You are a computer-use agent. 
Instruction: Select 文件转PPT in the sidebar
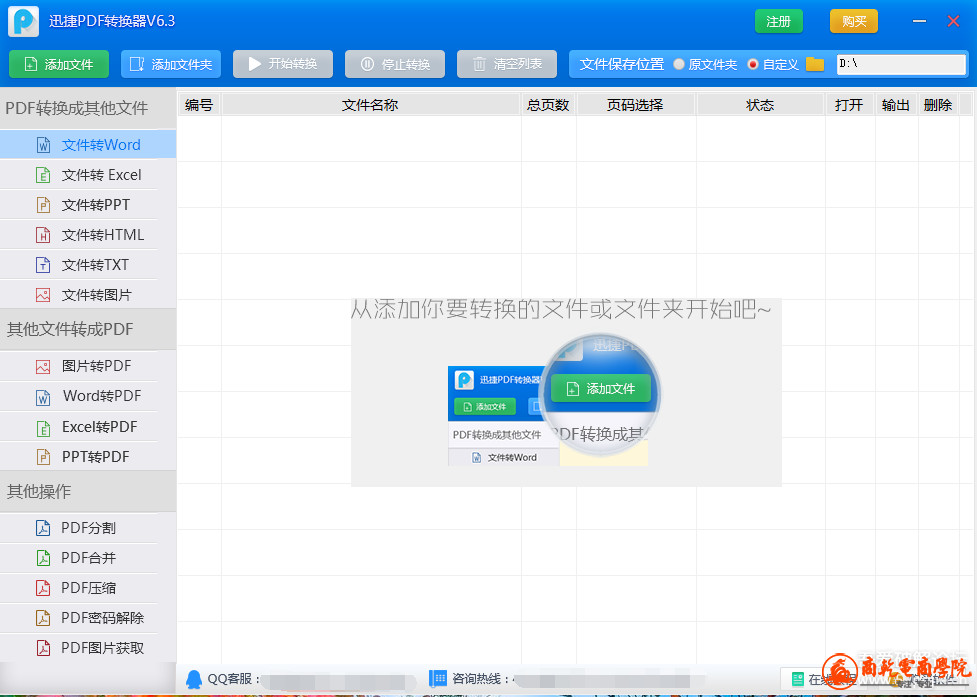88,205
